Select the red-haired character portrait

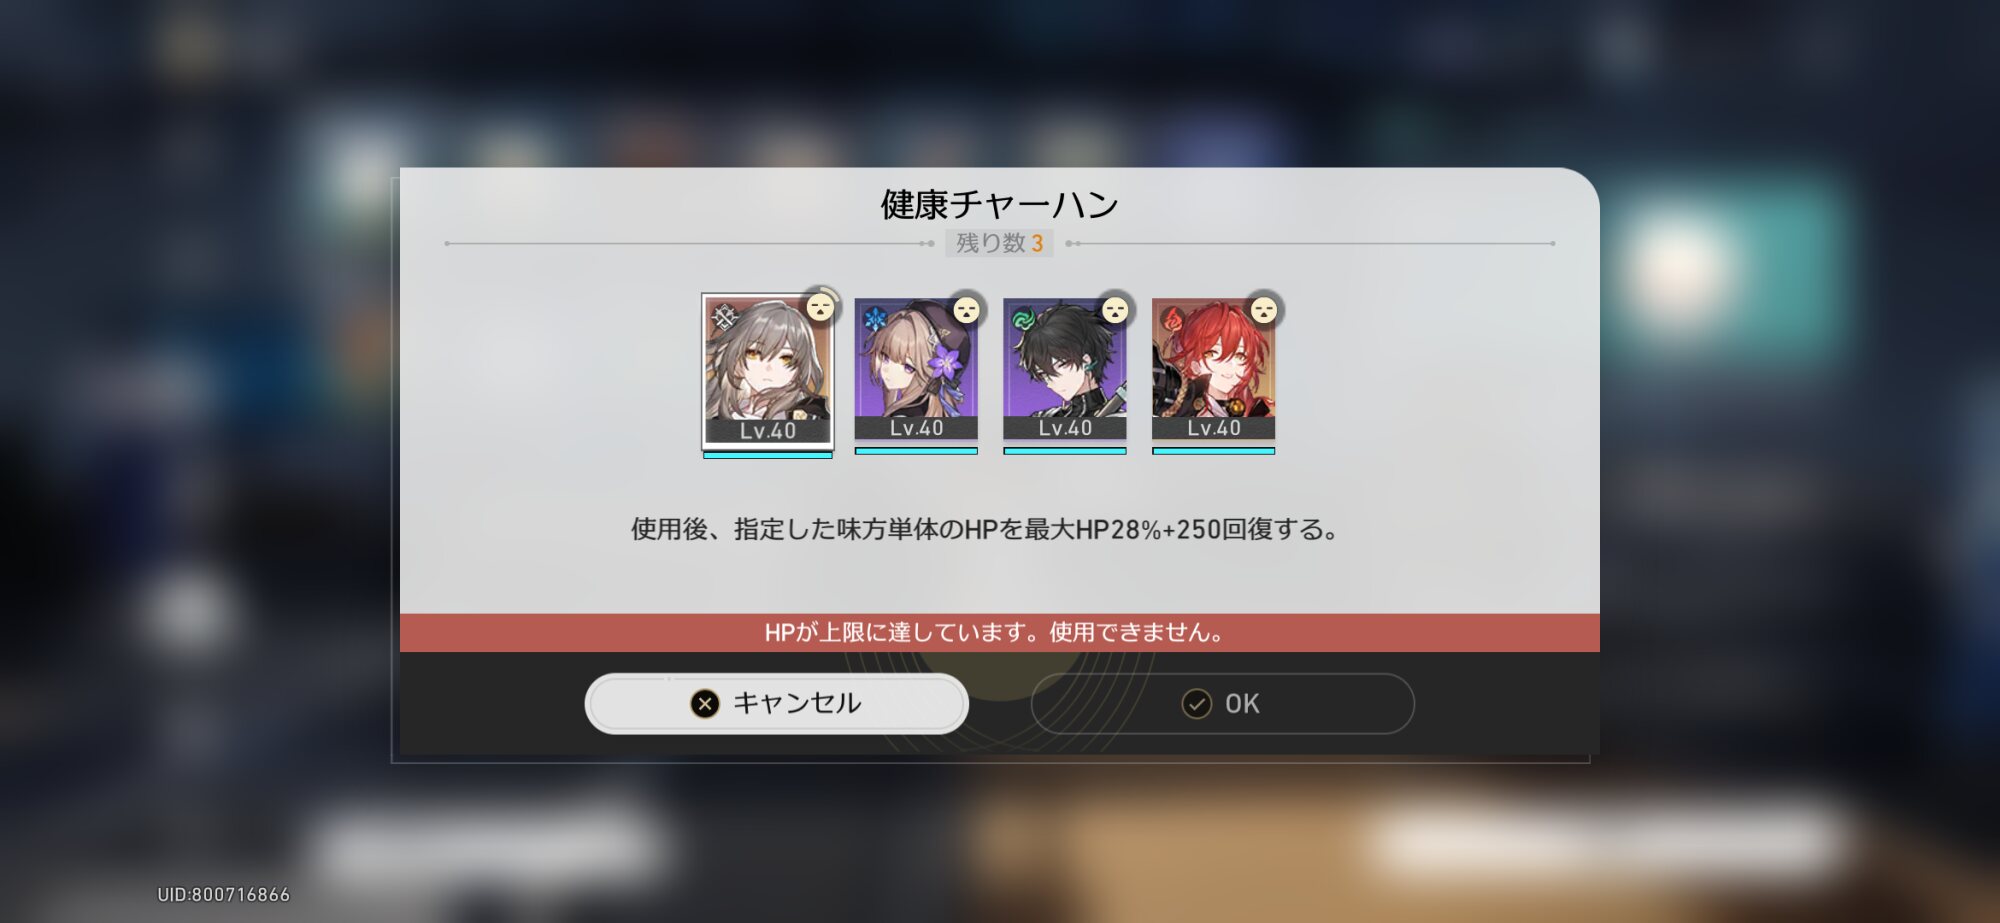(x=1214, y=369)
